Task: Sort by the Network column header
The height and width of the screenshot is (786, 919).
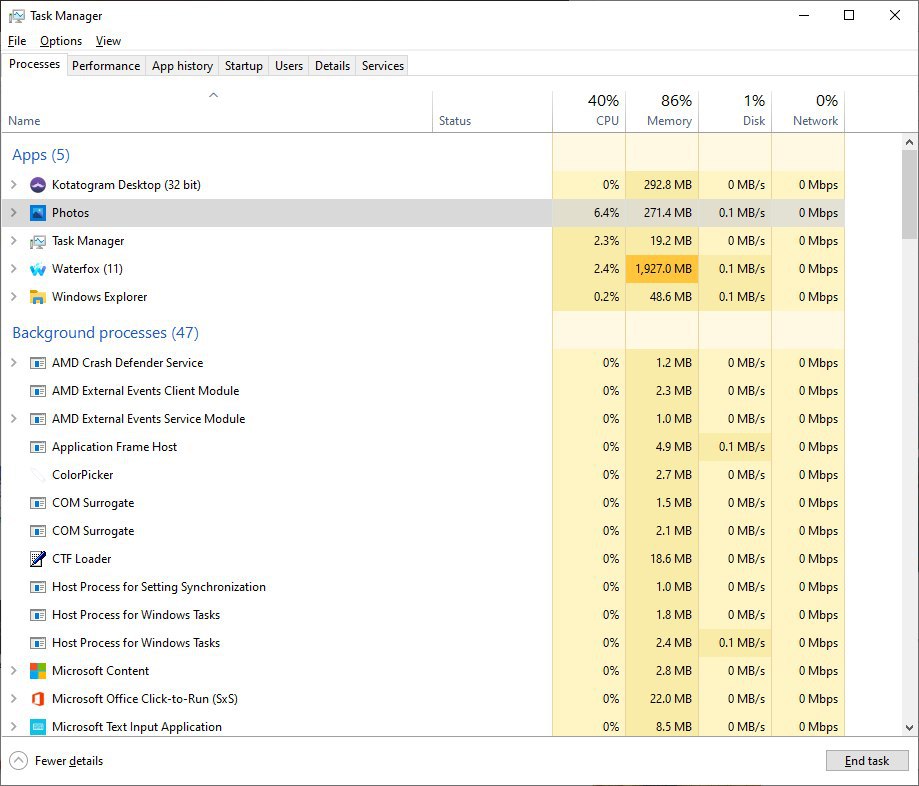Action: pyautogui.click(x=808, y=111)
